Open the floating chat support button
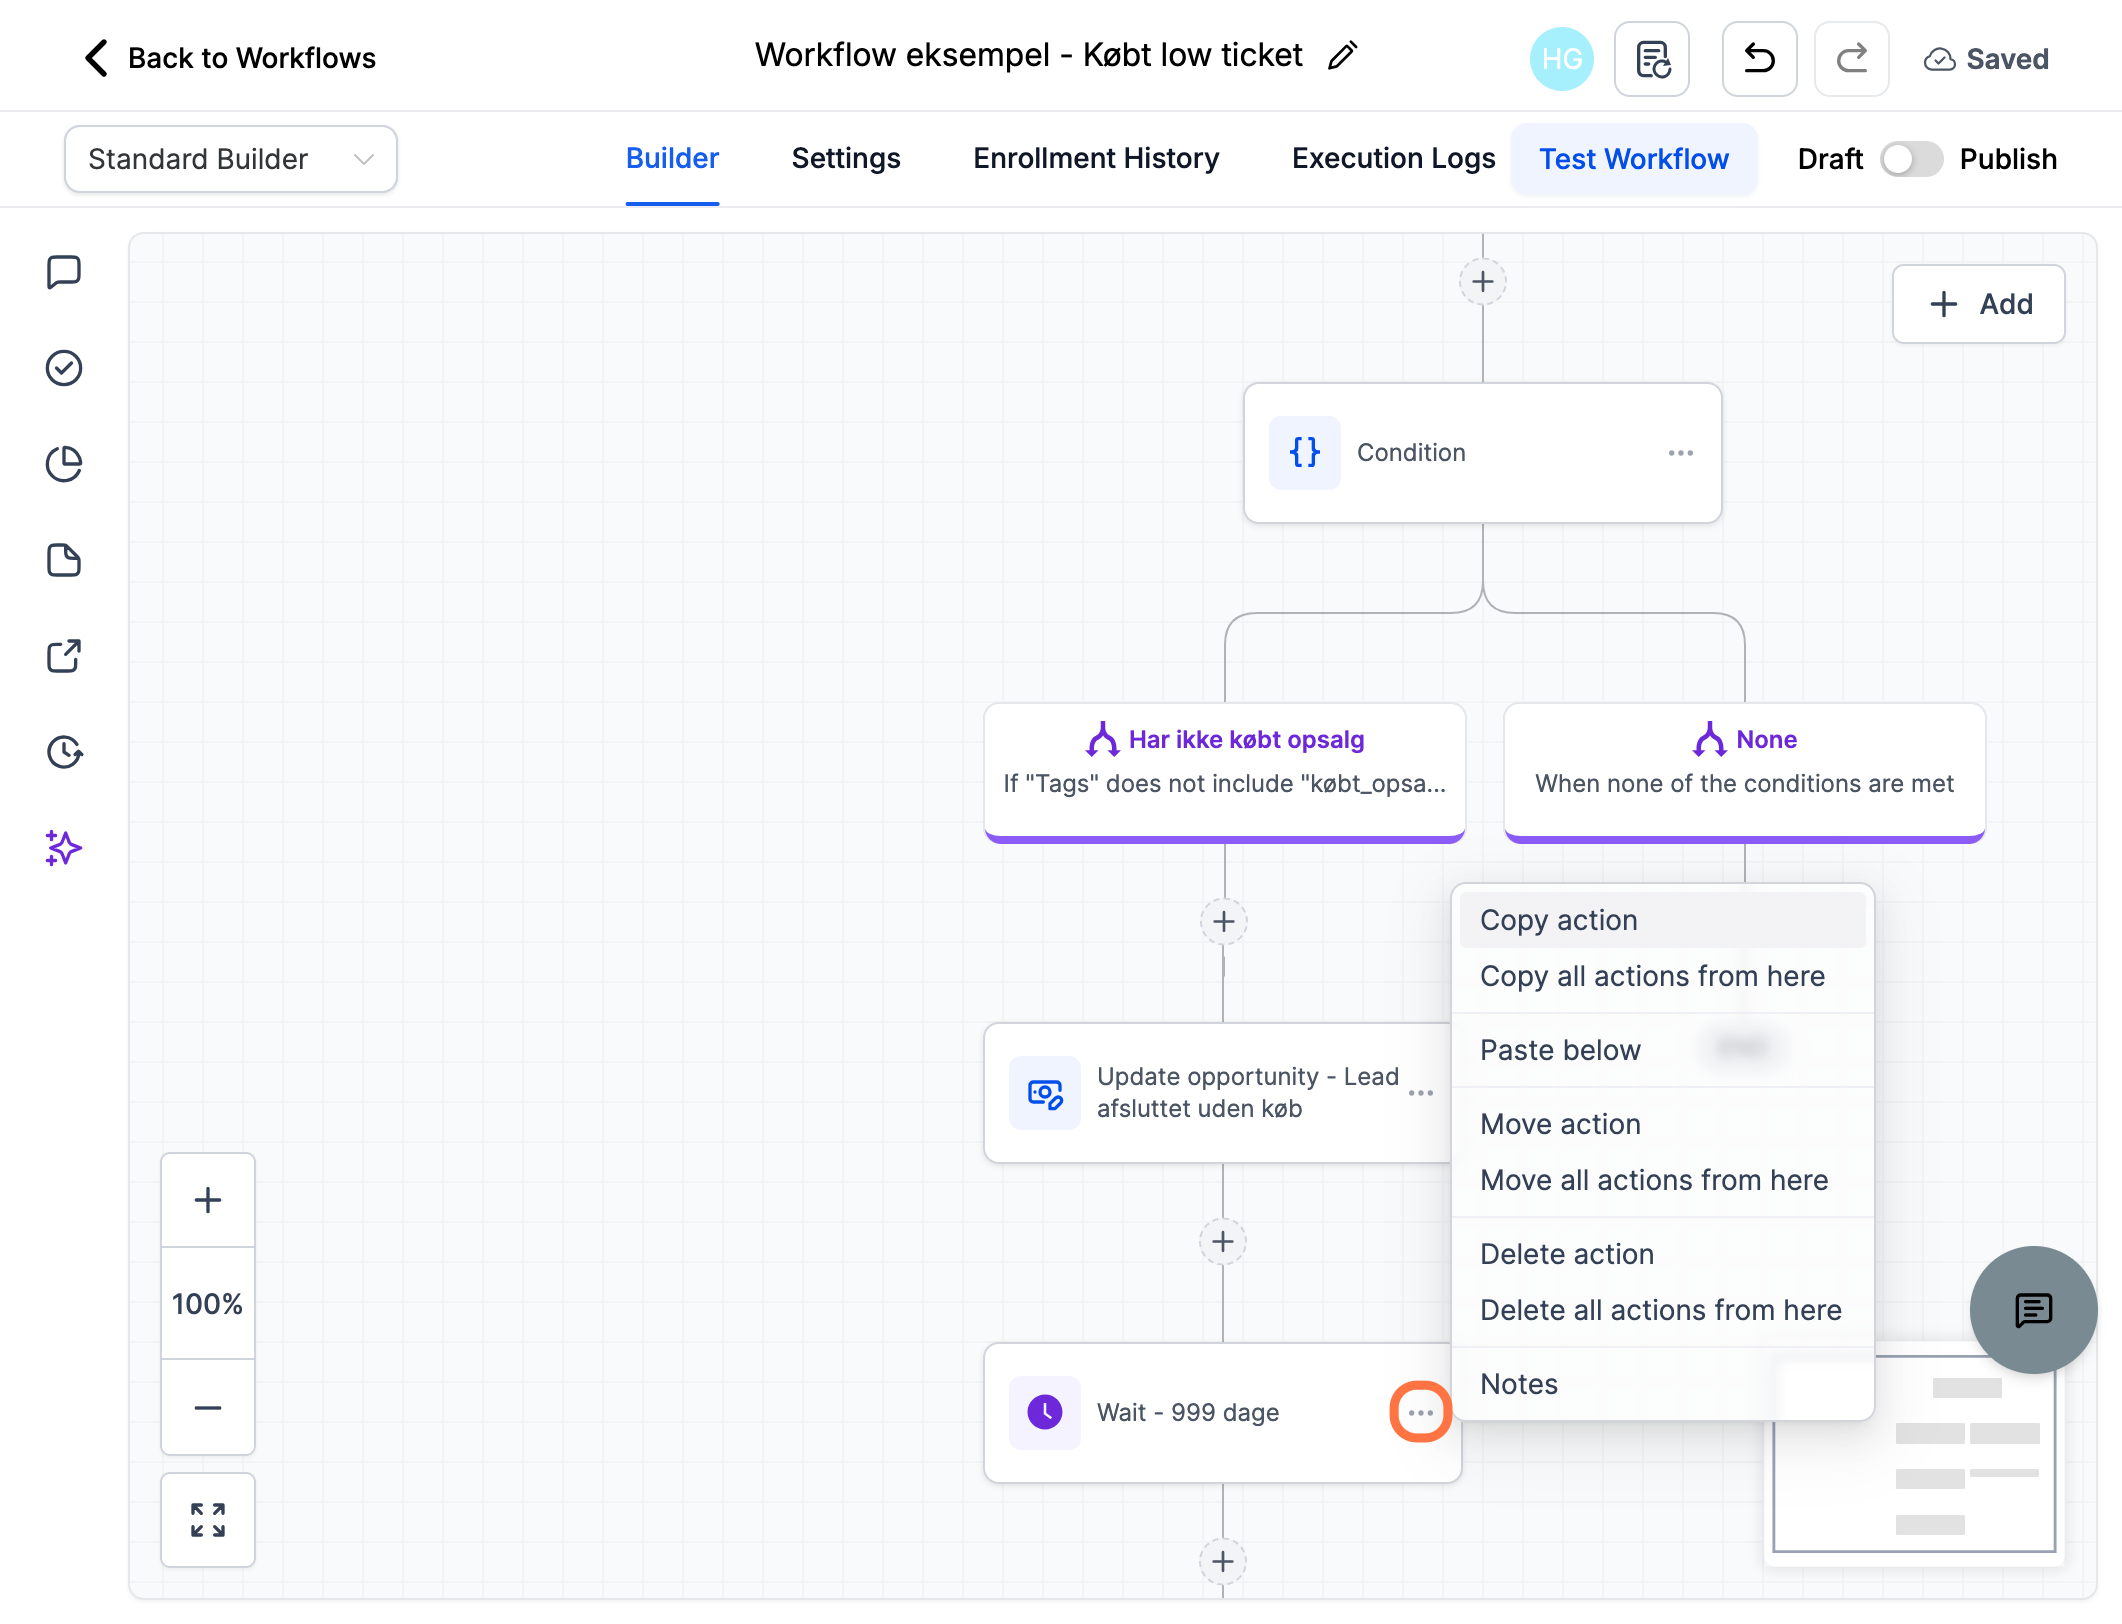This screenshot has height=1624, width=2122. [x=2033, y=1309]
